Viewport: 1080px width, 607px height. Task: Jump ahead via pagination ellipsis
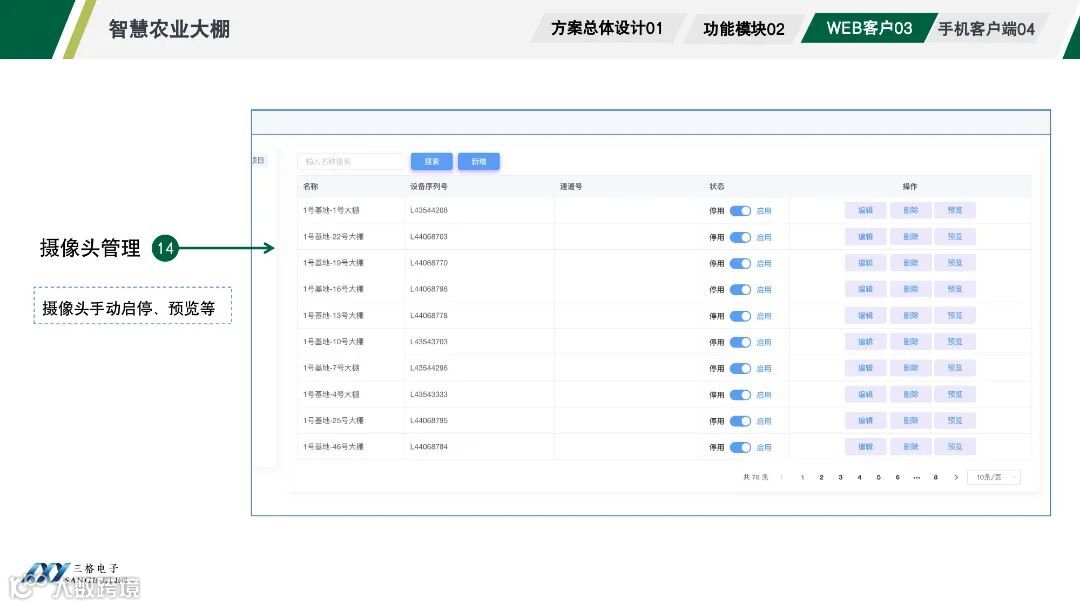[917, 477]
